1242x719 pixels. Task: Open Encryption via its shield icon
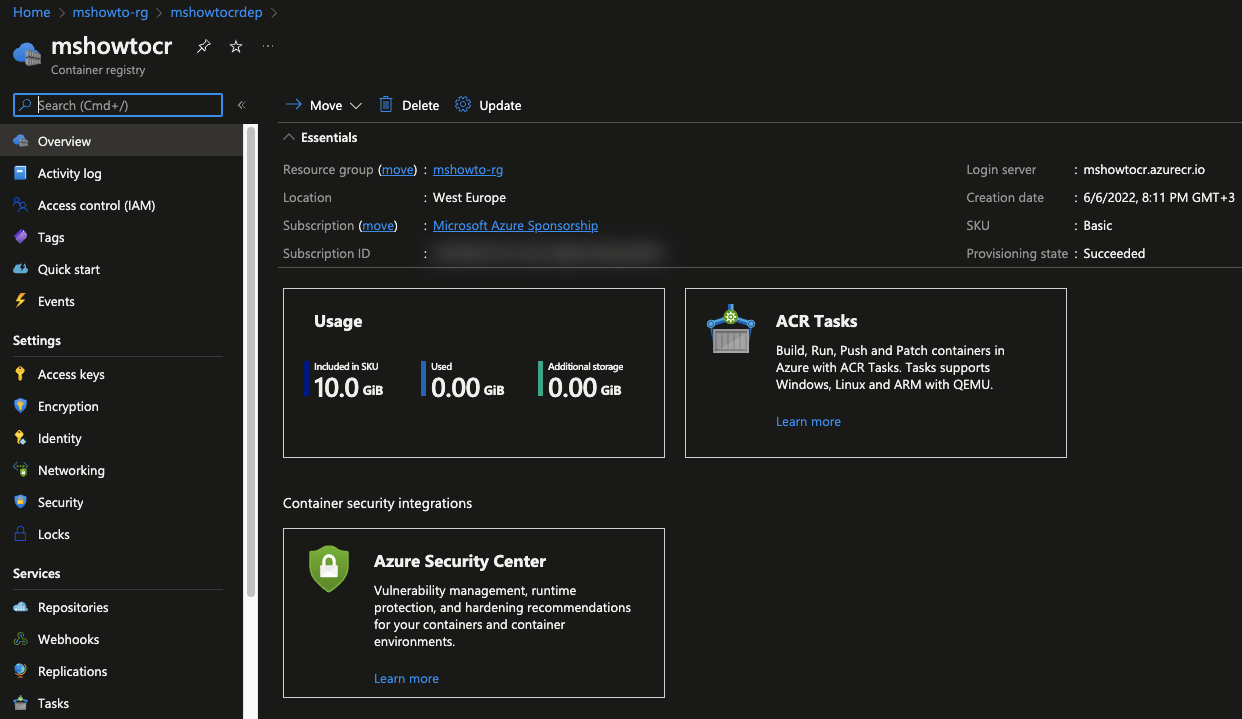click(x=20, y=406)
